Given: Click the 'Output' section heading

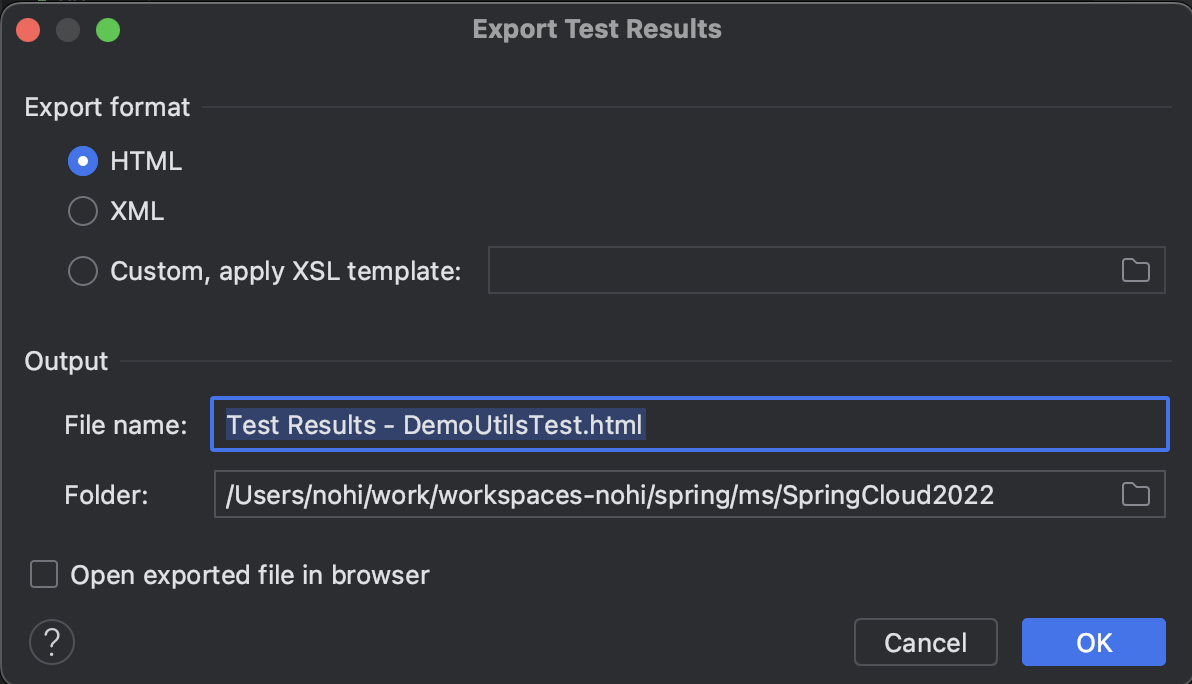Looking at the screenshot, I should [x=66, y=361].
